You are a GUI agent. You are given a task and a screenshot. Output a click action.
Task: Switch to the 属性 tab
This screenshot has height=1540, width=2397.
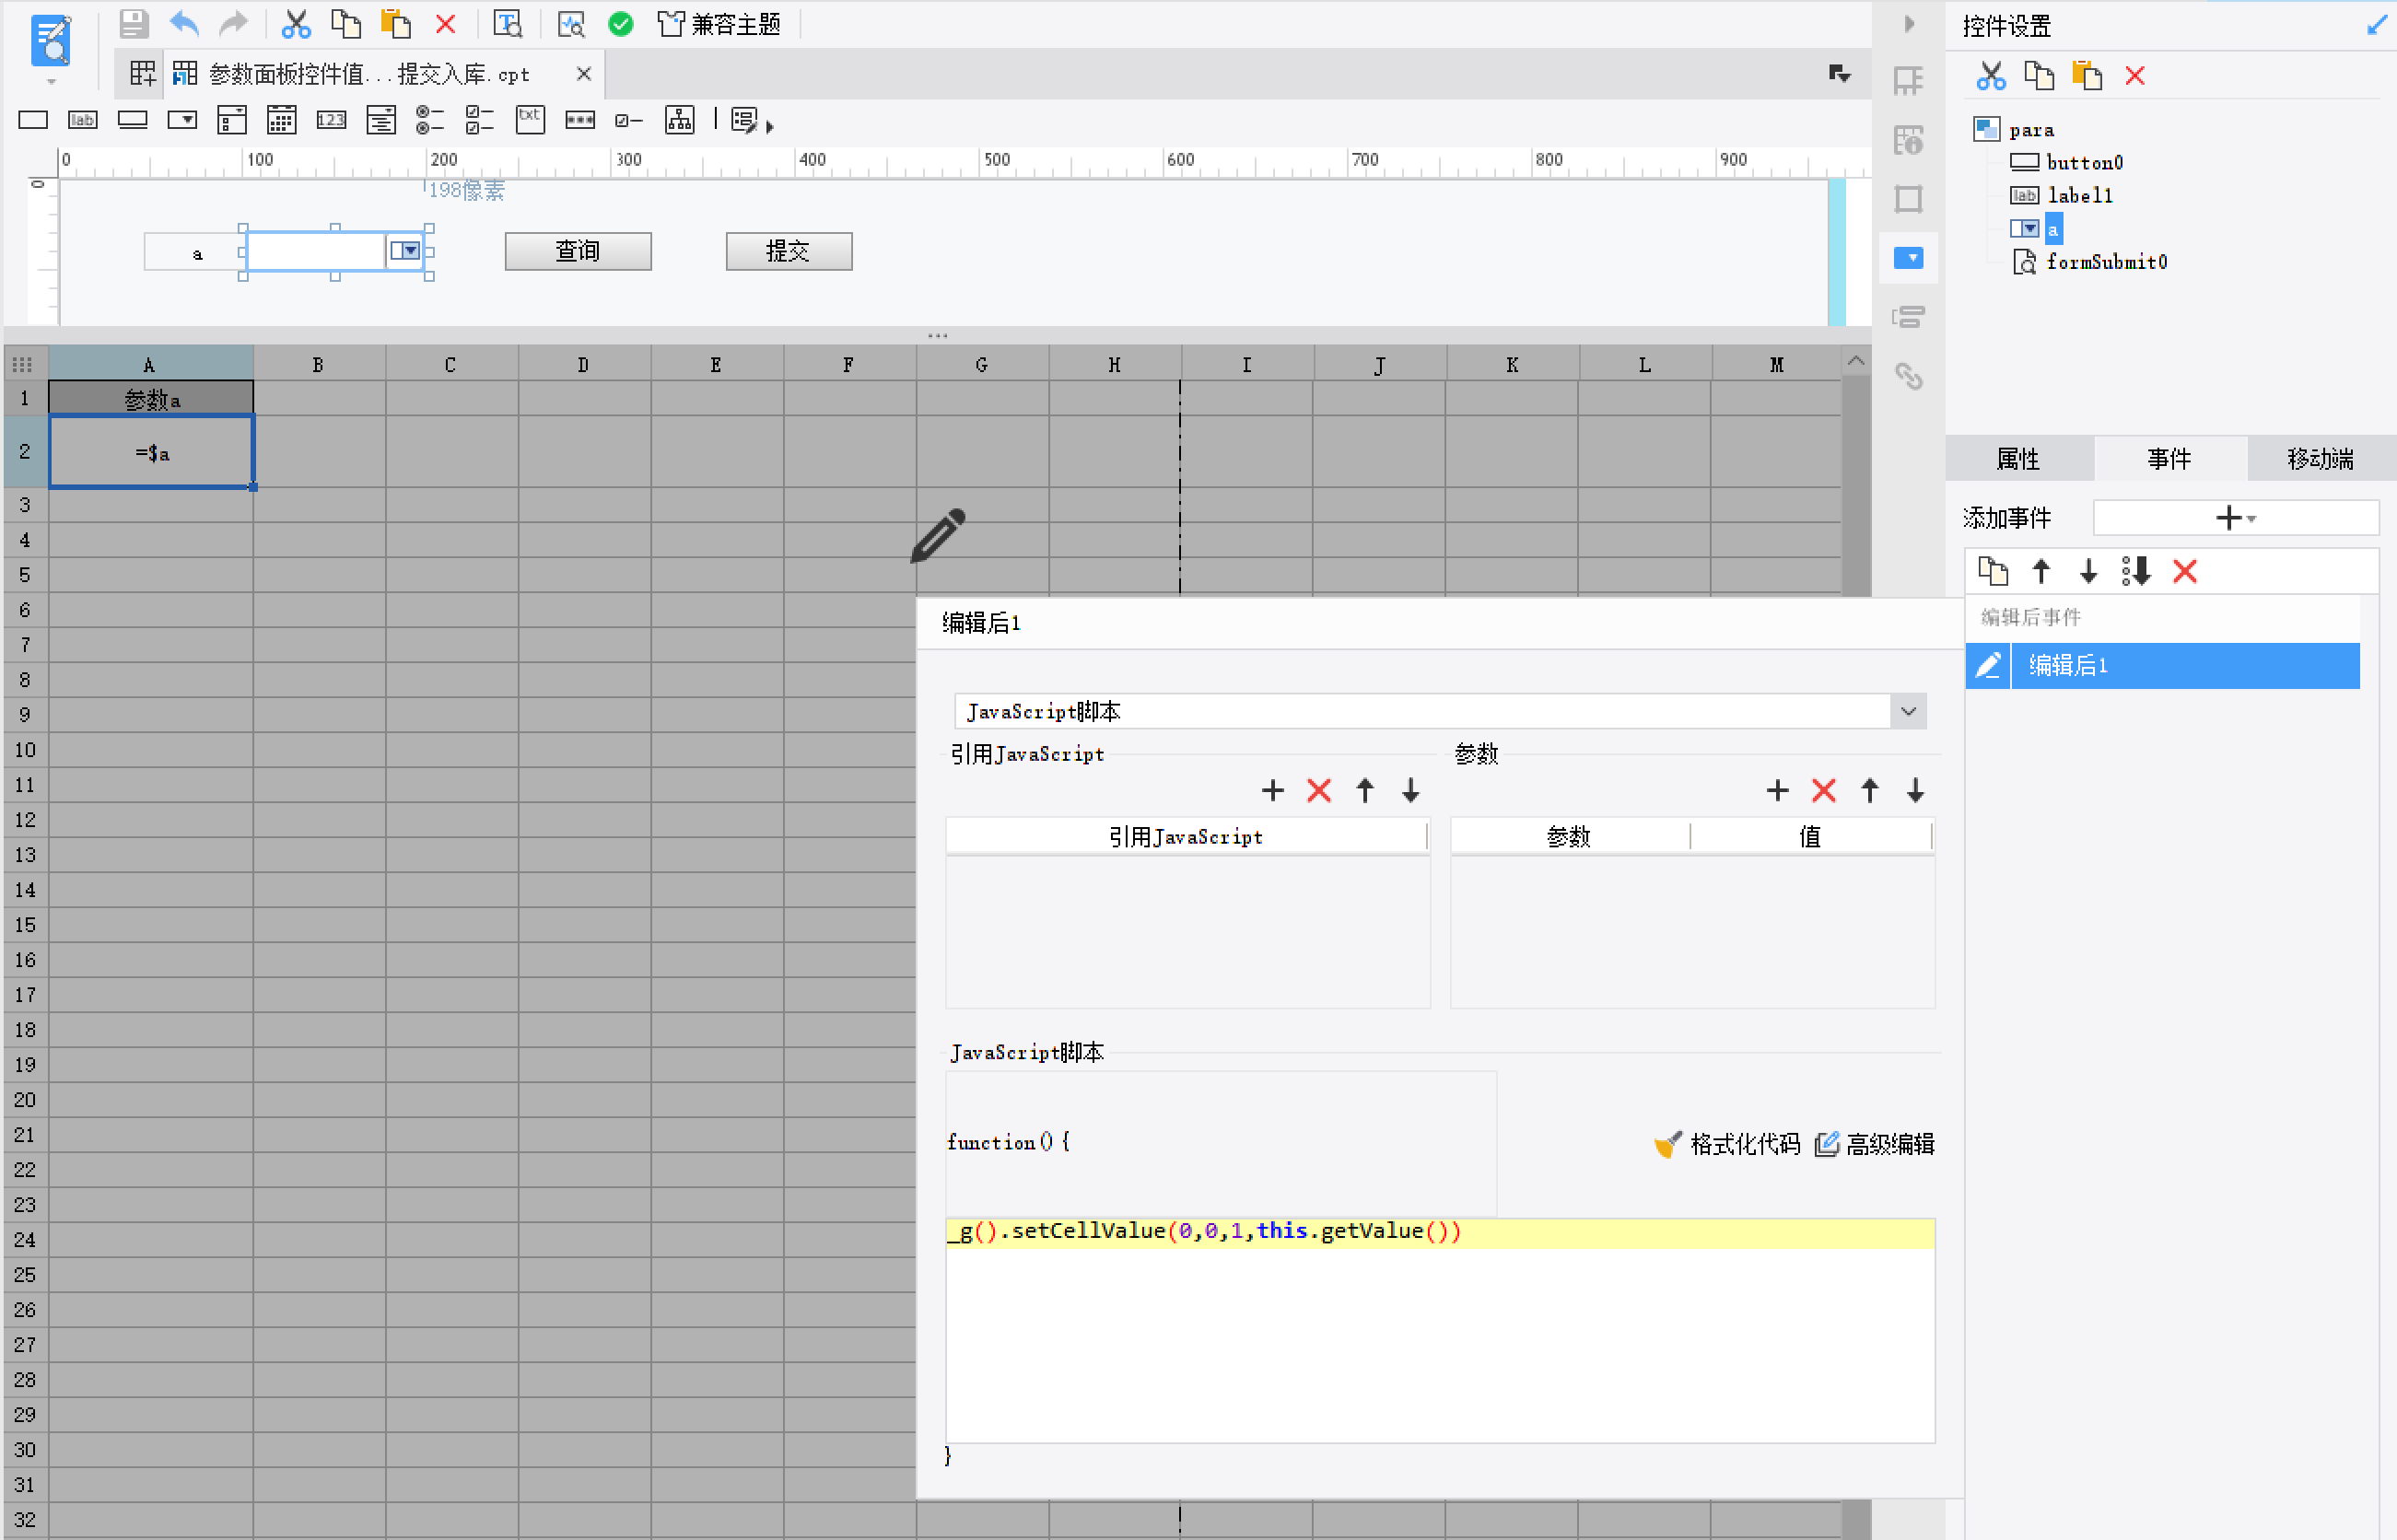point(2017,458)
